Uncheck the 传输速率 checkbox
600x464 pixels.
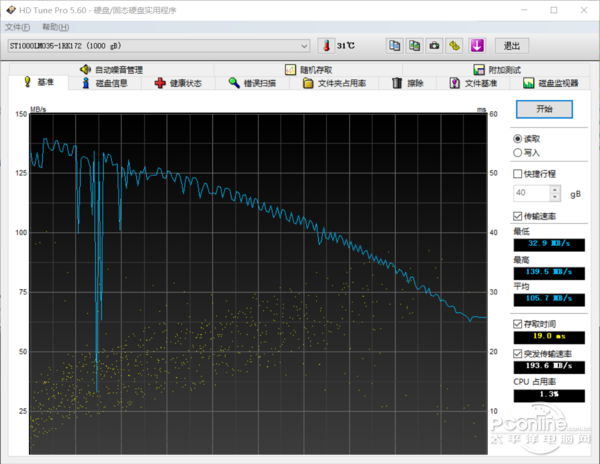coord(517,216)
